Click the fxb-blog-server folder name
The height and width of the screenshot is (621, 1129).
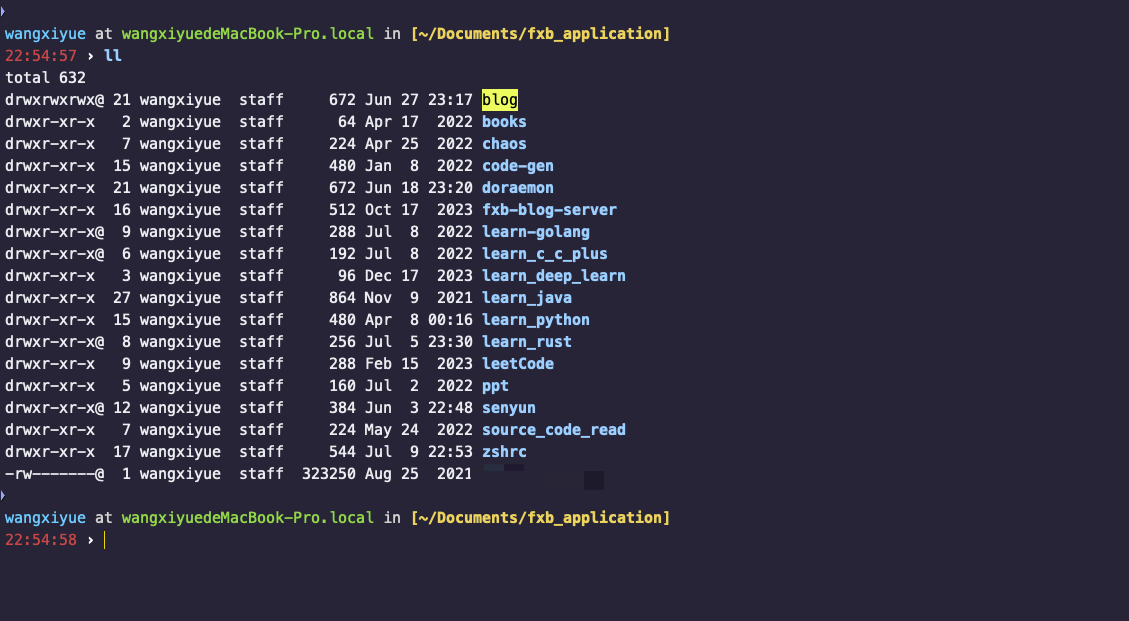click(549, 210)
